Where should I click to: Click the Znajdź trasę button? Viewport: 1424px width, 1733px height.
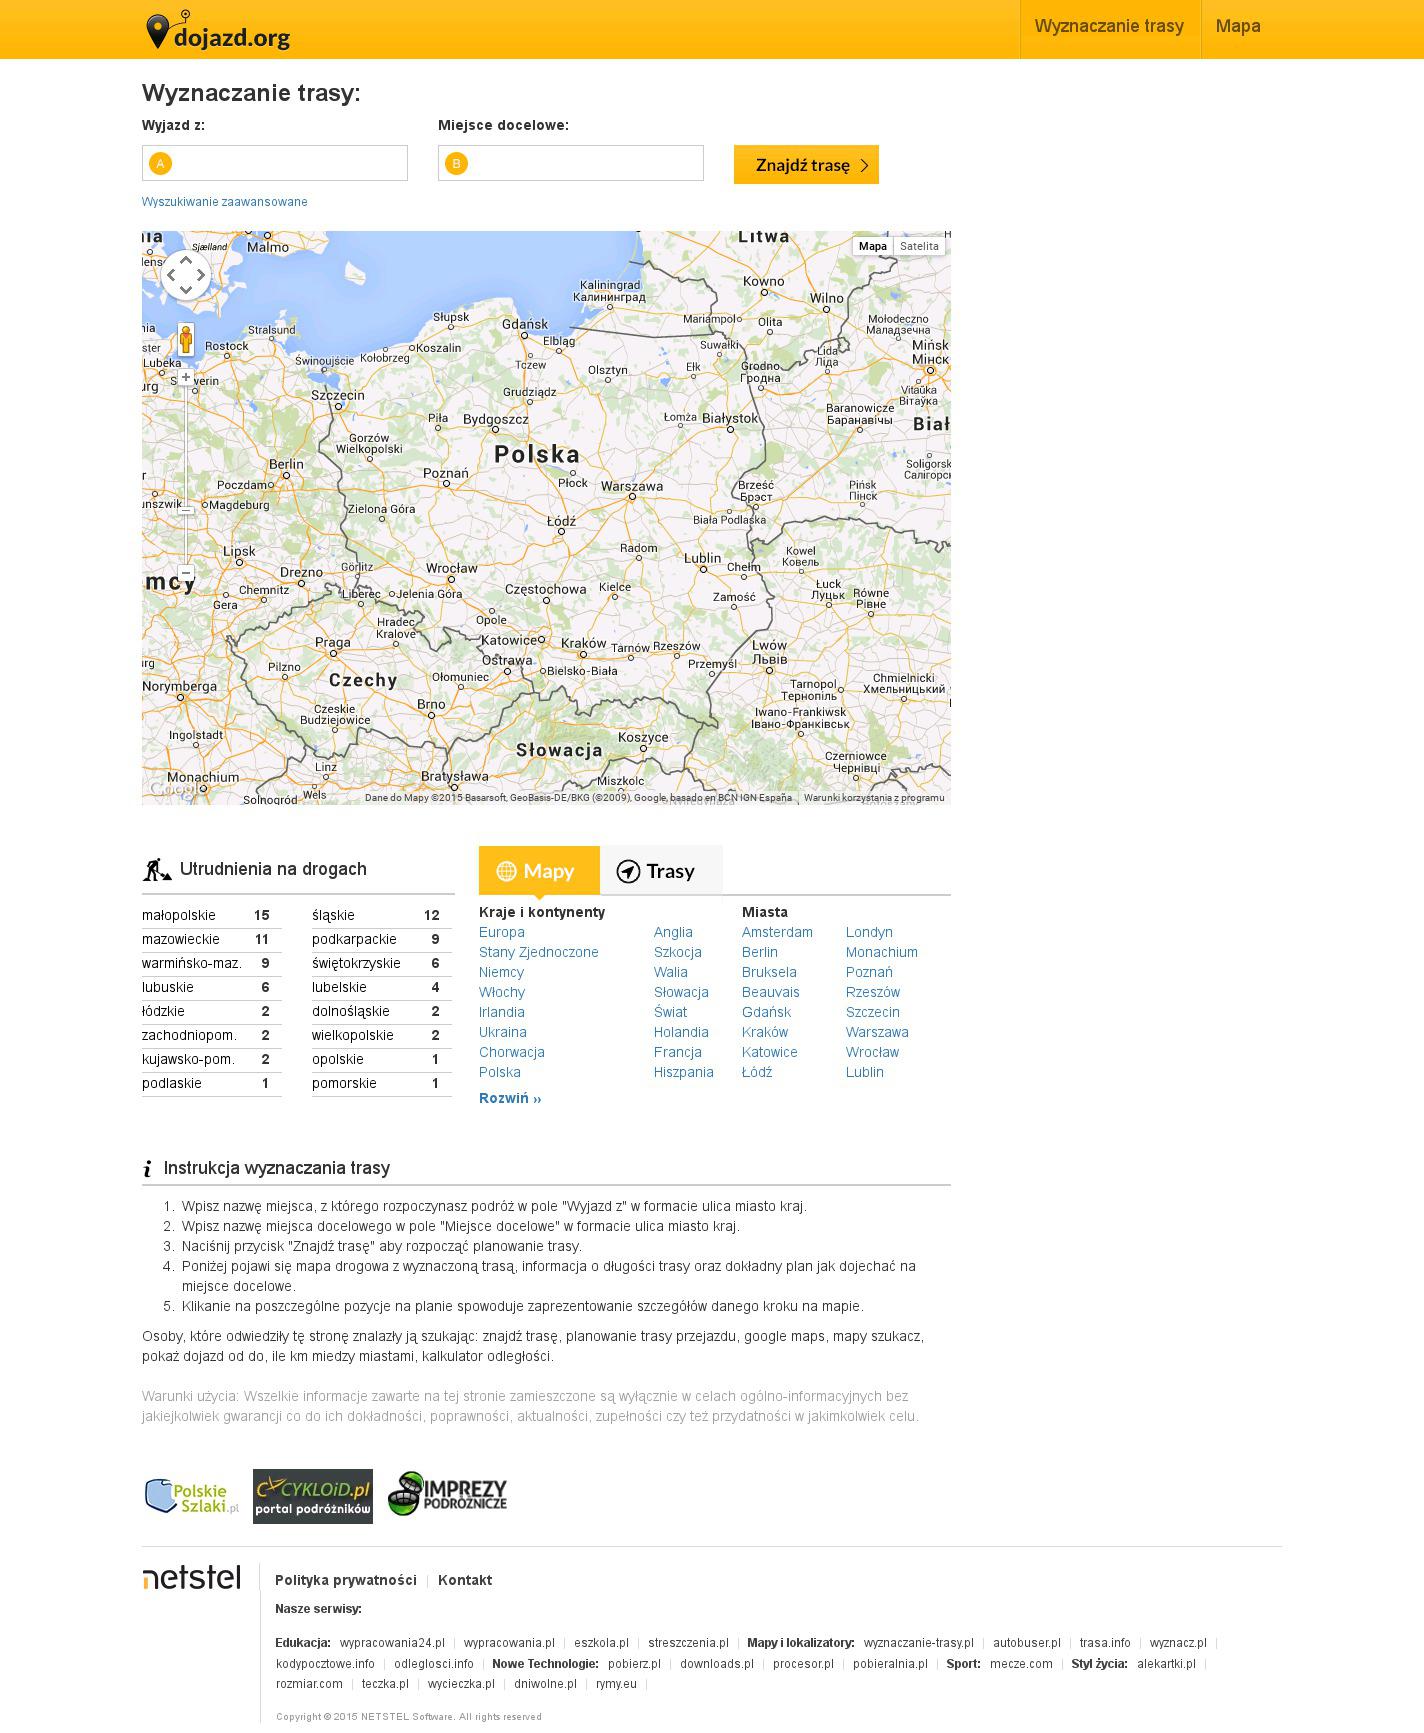pyautogui.click(x=806, y=165)
